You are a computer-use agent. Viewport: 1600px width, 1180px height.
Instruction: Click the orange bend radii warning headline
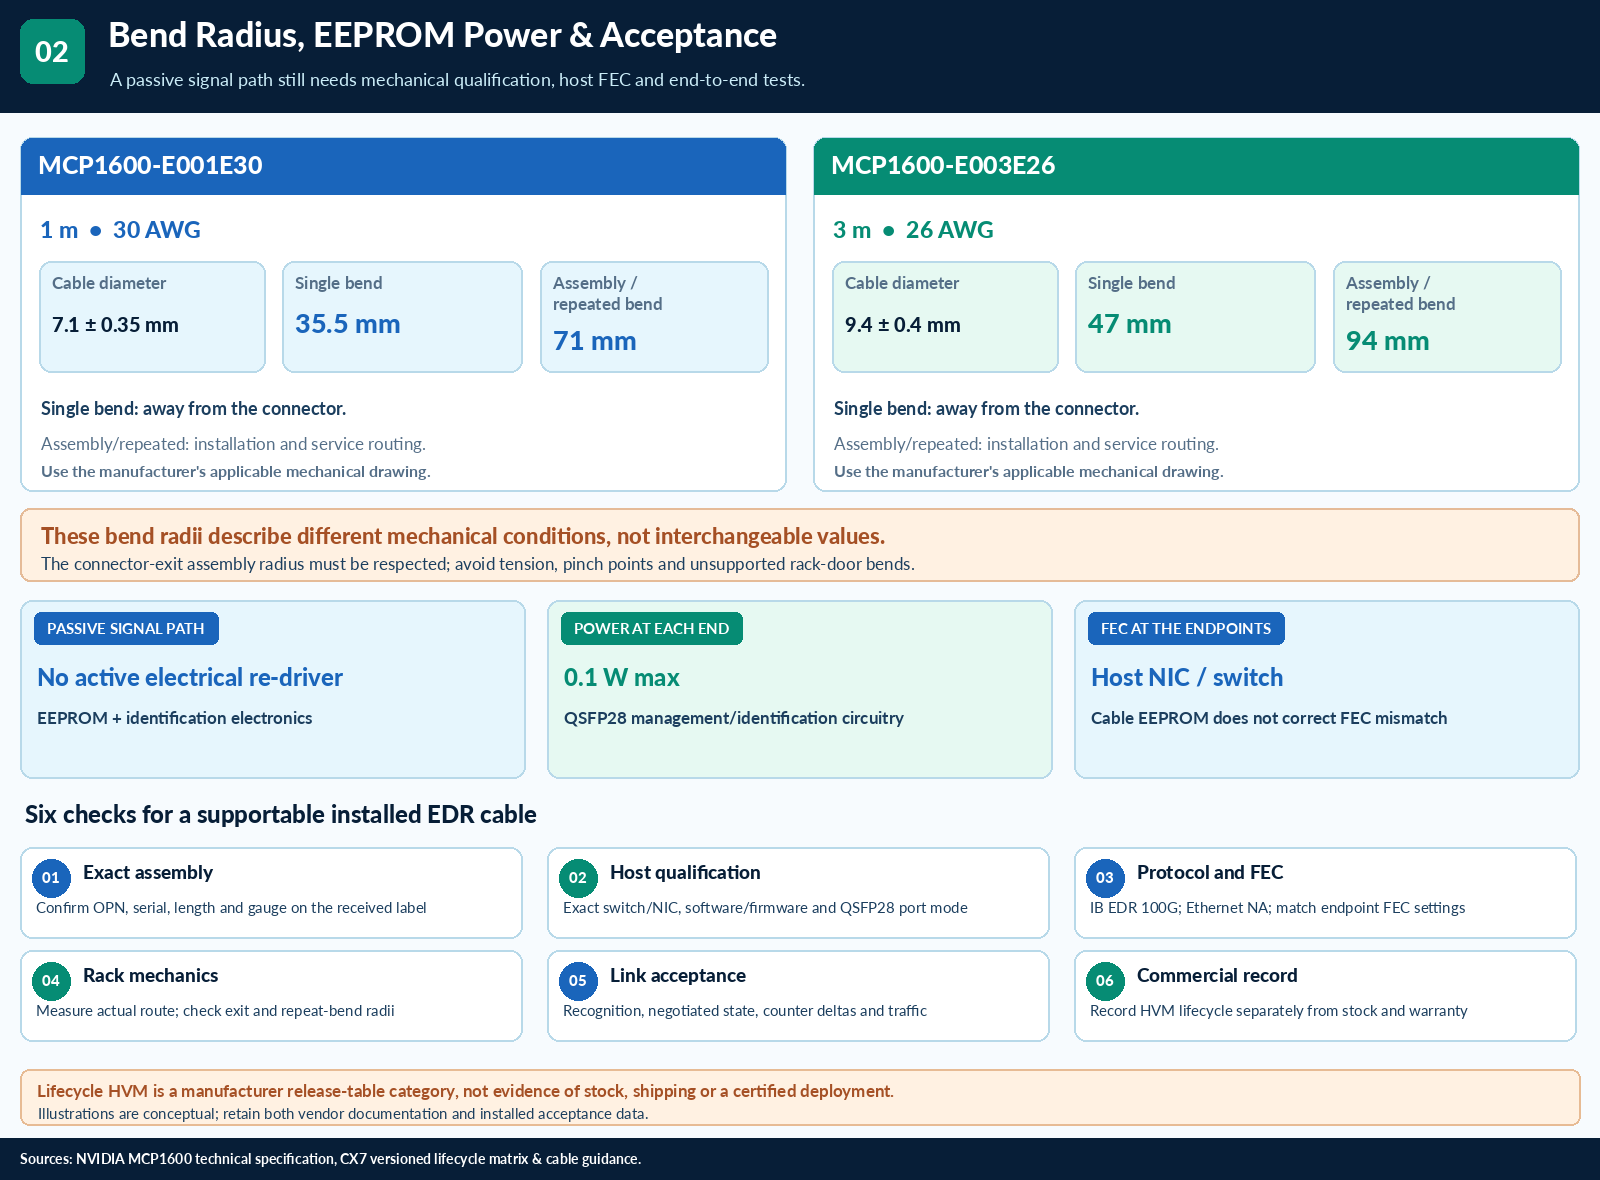tap(463, 536)
